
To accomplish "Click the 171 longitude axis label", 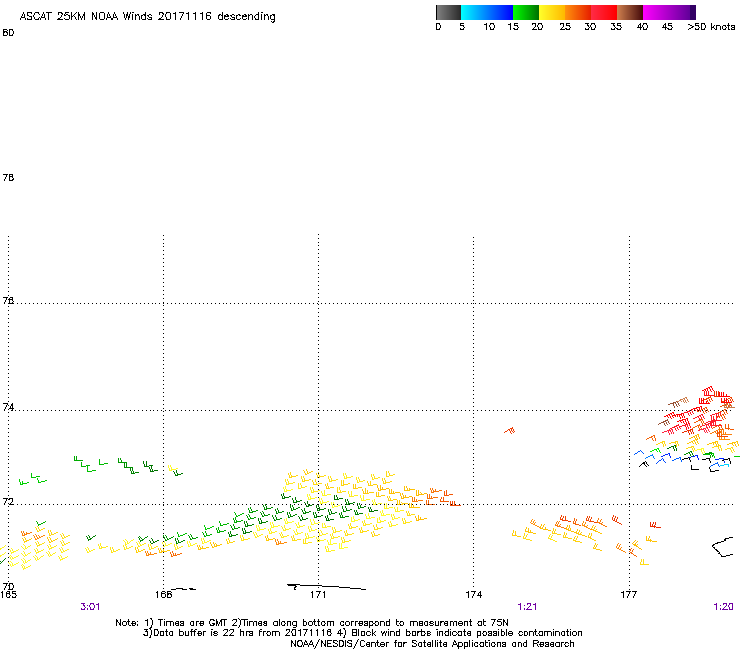I will [318, 595].
